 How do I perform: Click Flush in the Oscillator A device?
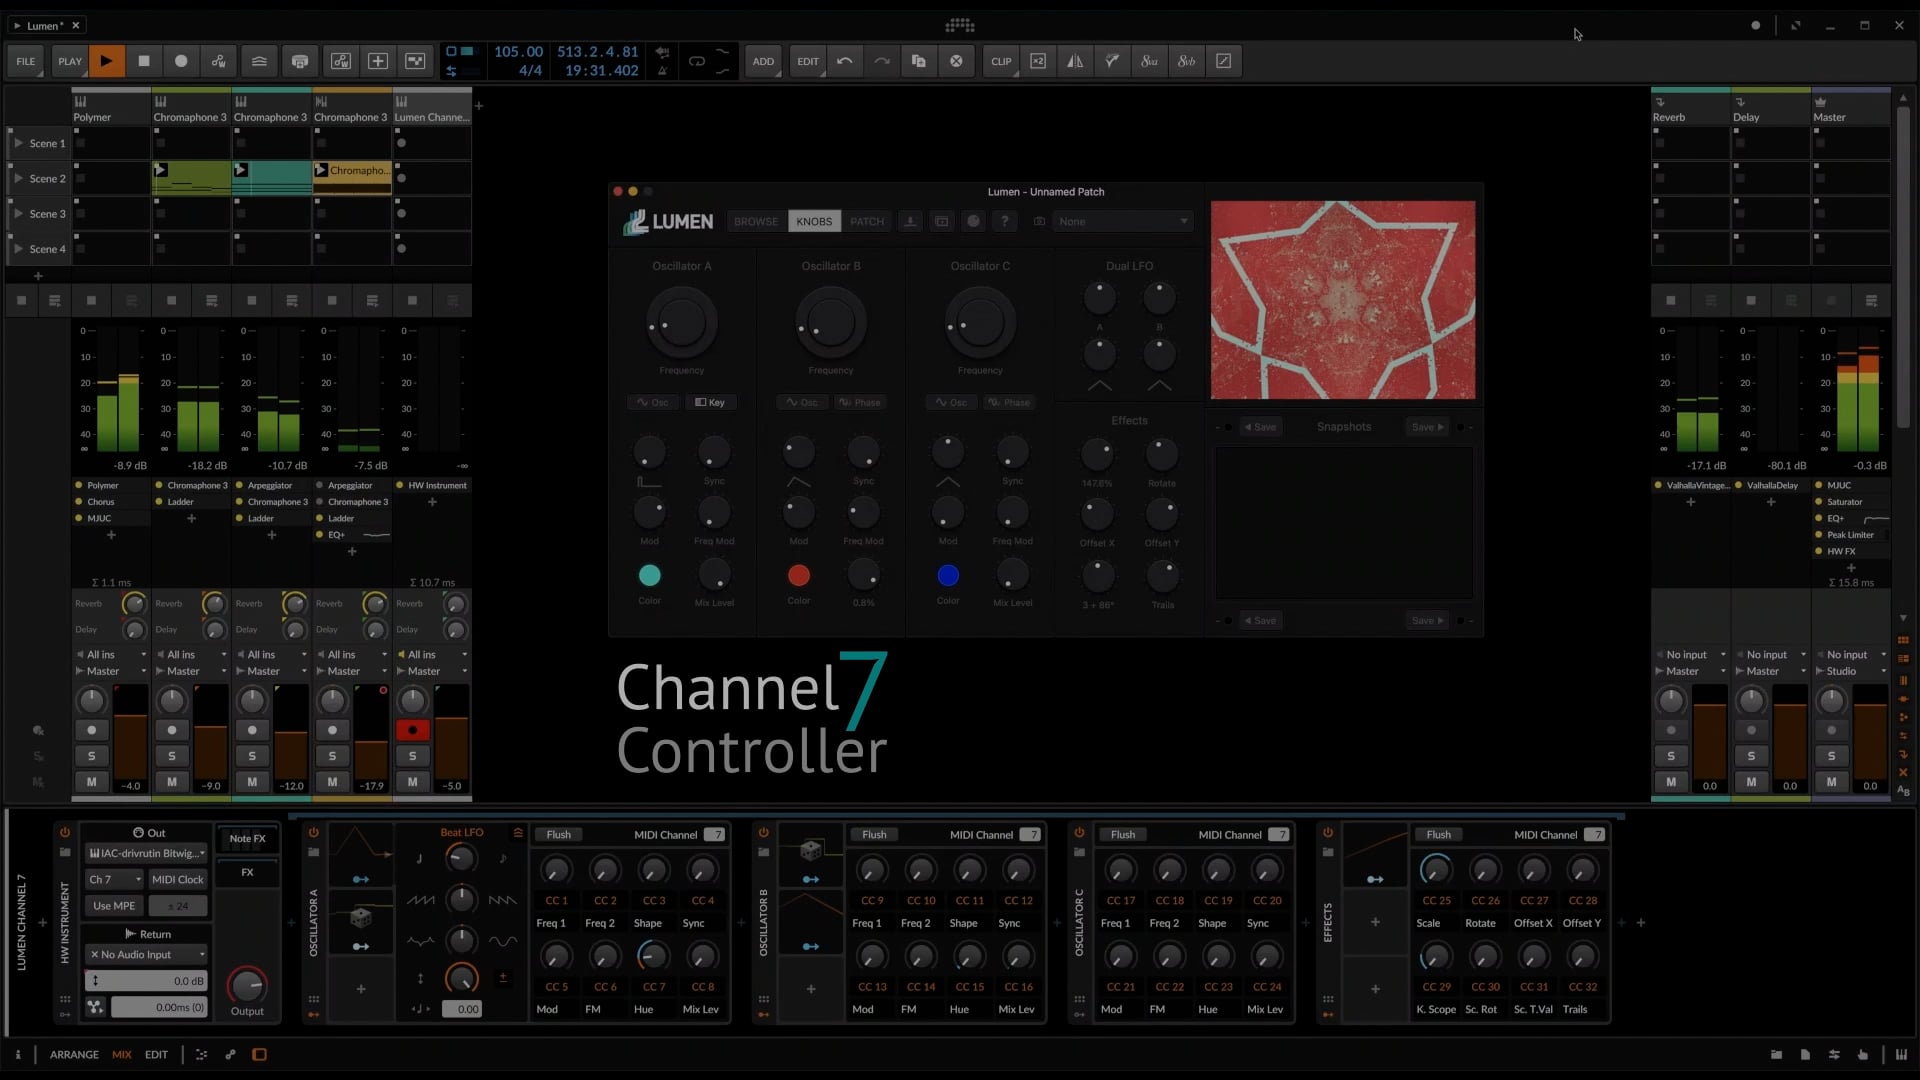click(559, 835)
